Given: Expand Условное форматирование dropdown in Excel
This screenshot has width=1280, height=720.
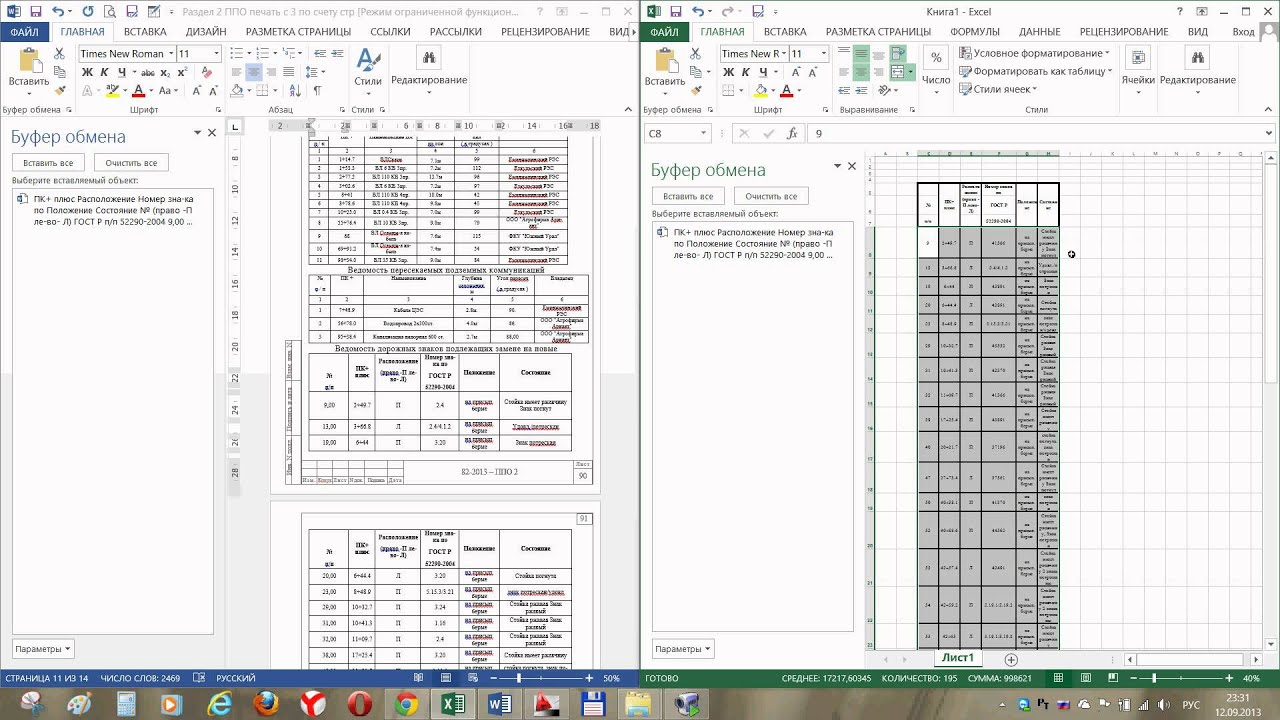Looking at the screenshot, I should [1034, 54].
